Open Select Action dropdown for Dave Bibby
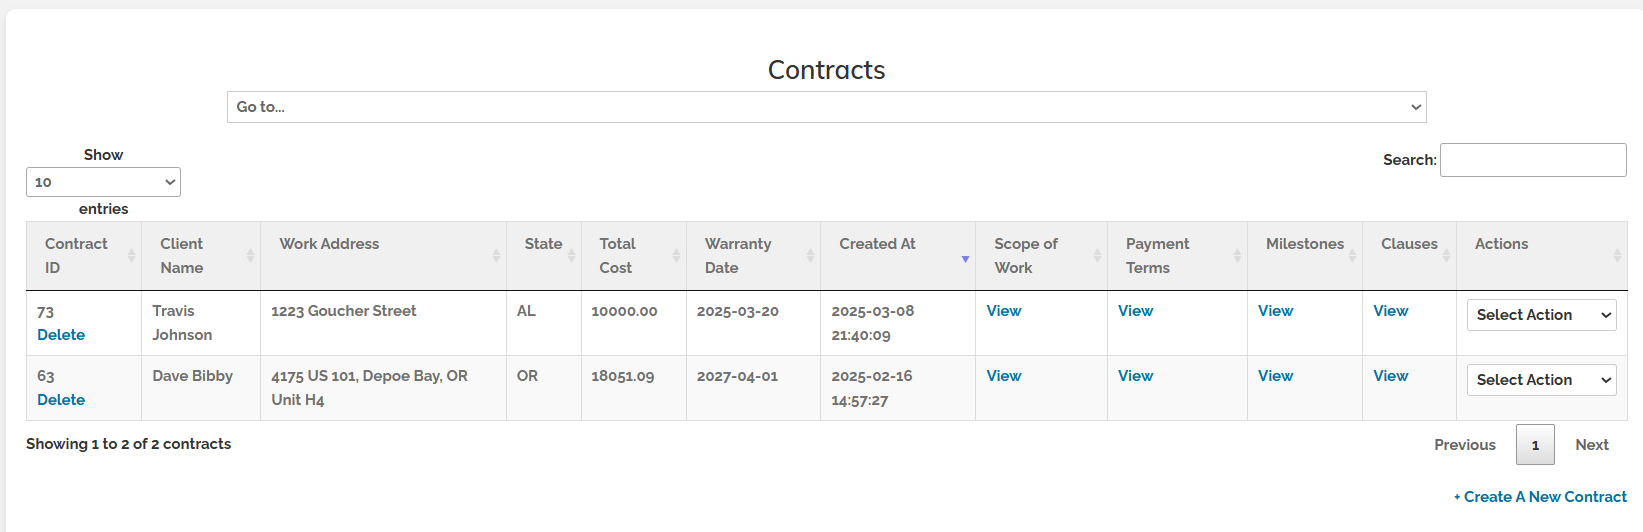Screen dimensions: 1643x532 (1541, 380)
